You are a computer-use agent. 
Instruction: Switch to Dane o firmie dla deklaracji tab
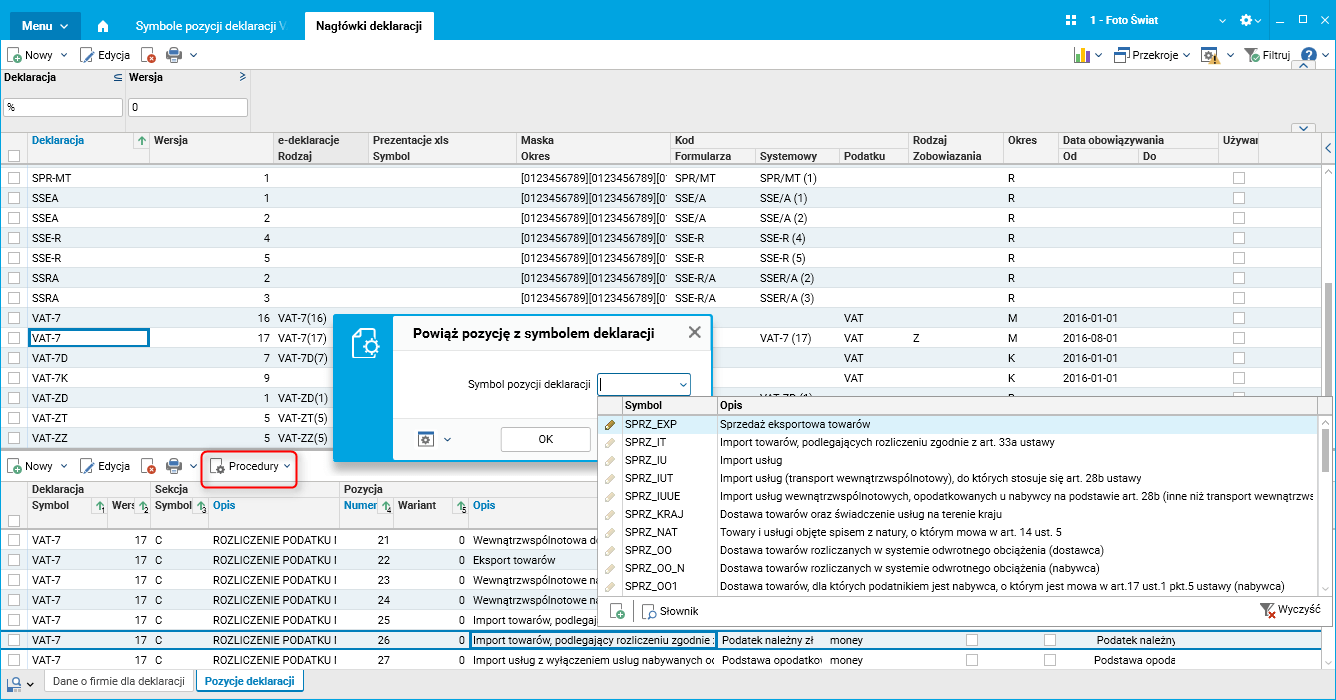point(119,682)
